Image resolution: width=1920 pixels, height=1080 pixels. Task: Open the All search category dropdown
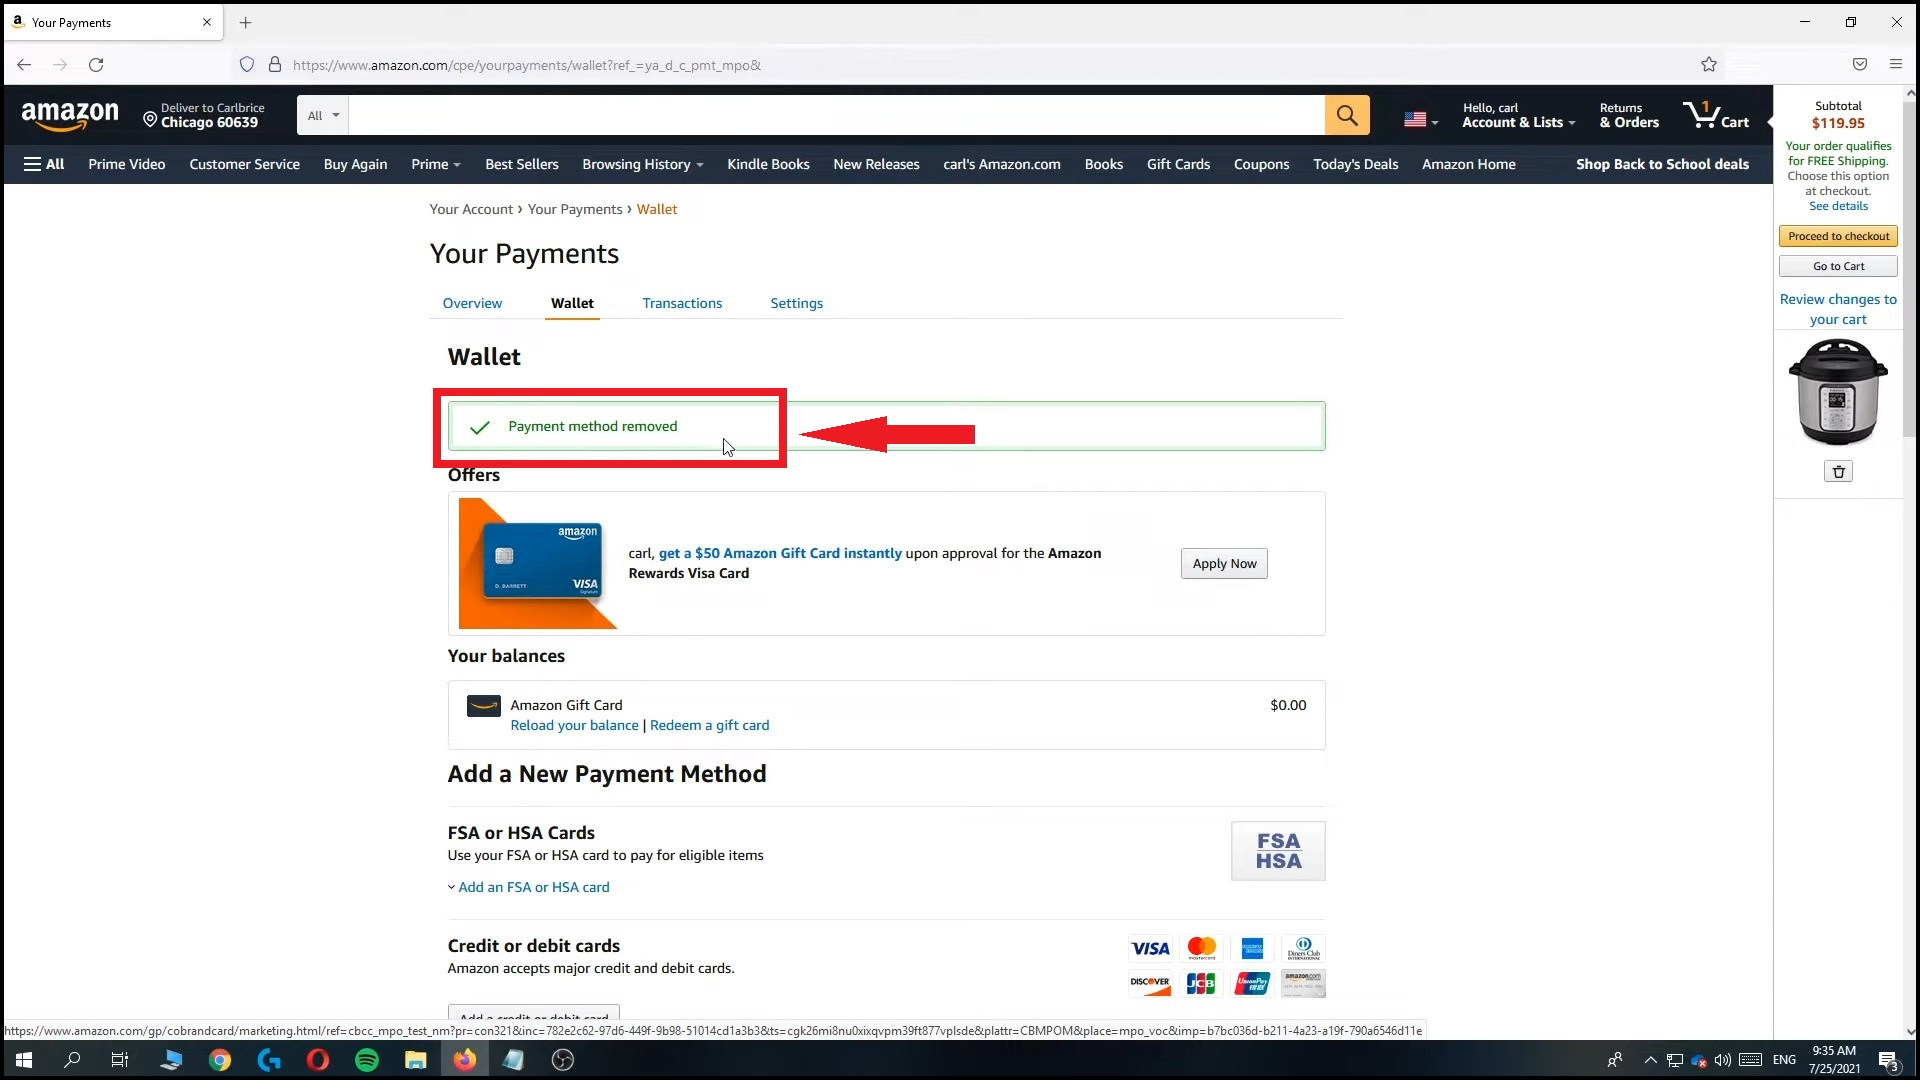click(x=323, y=115)
